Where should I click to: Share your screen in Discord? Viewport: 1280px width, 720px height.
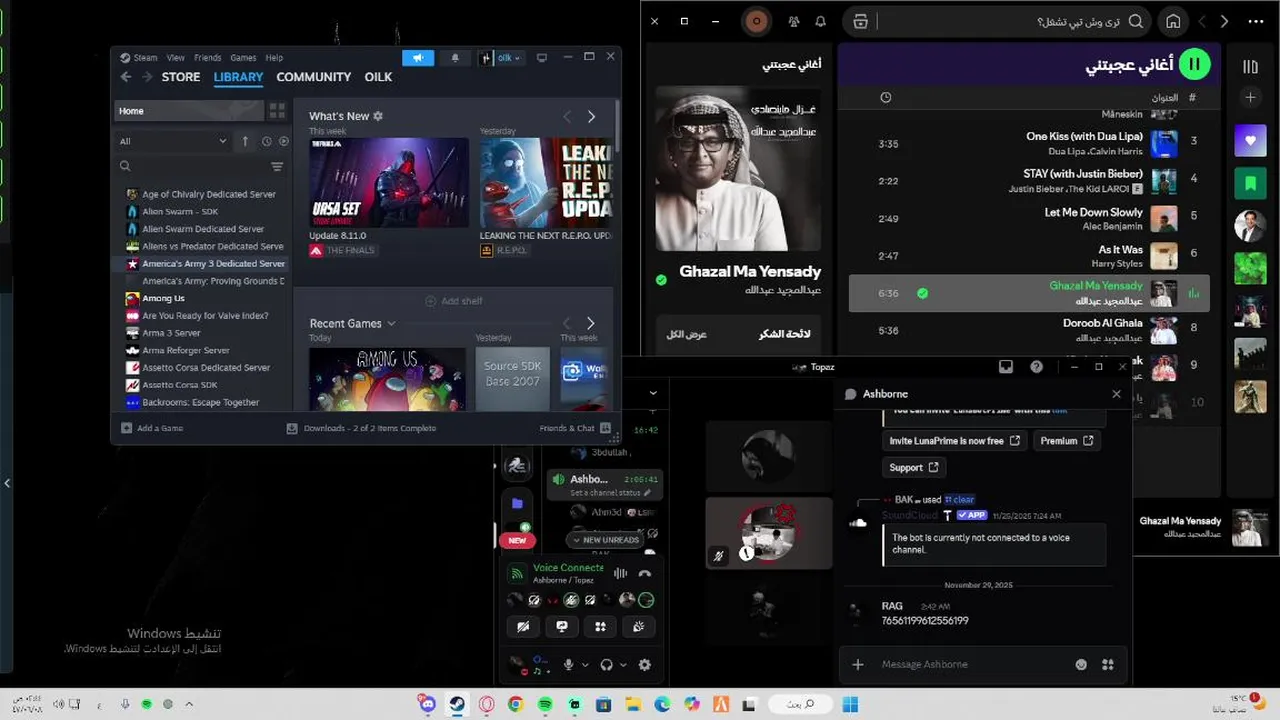[x=562, y=627]
